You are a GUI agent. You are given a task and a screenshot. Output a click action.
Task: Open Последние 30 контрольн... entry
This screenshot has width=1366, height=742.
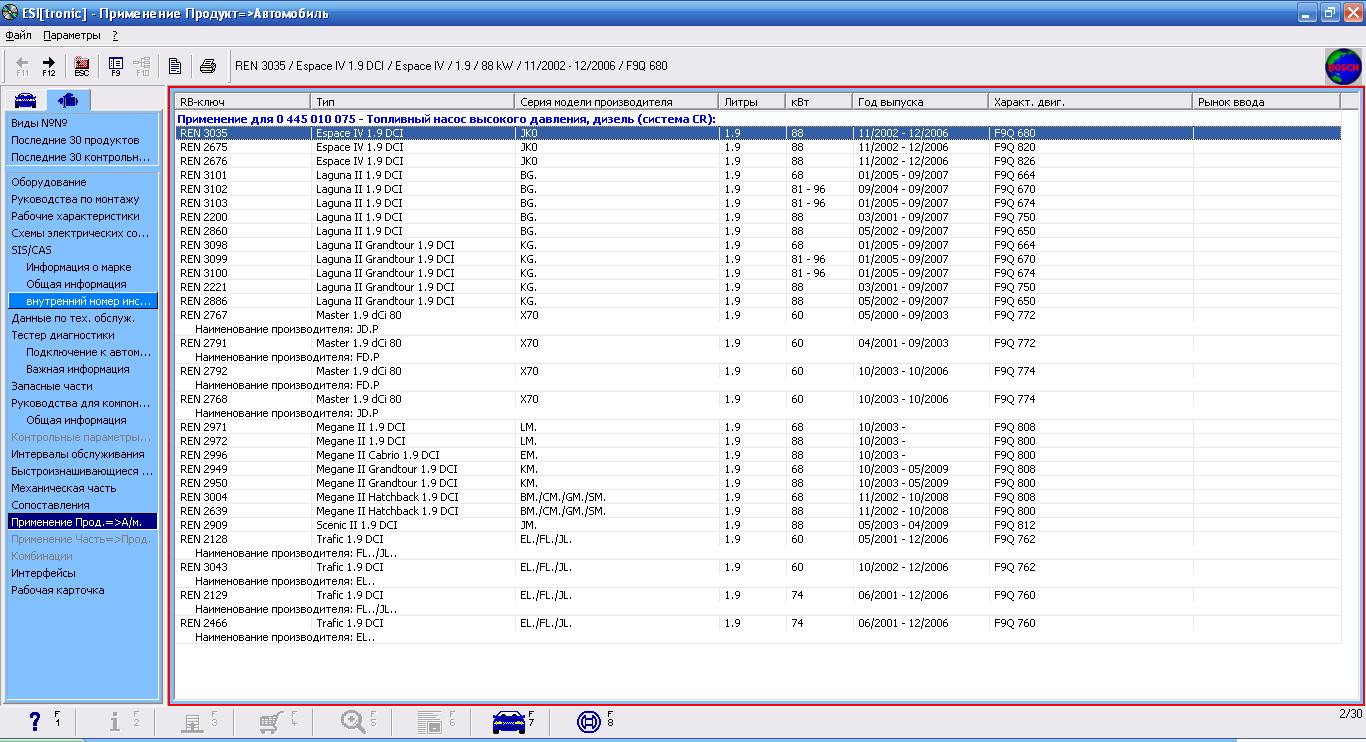pos(82,157)
